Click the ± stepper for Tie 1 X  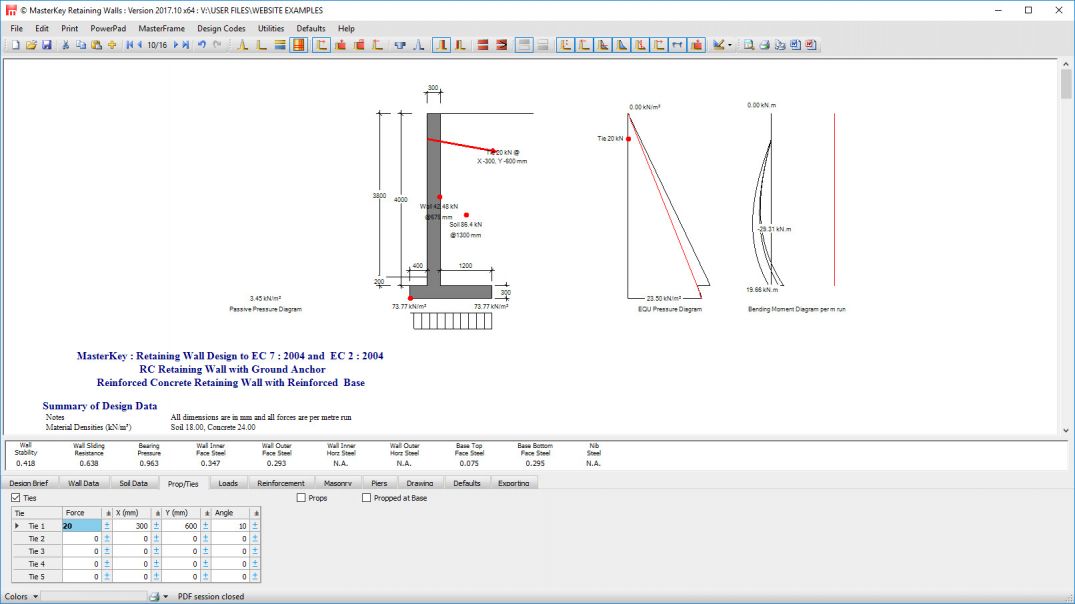pos(156,526)
